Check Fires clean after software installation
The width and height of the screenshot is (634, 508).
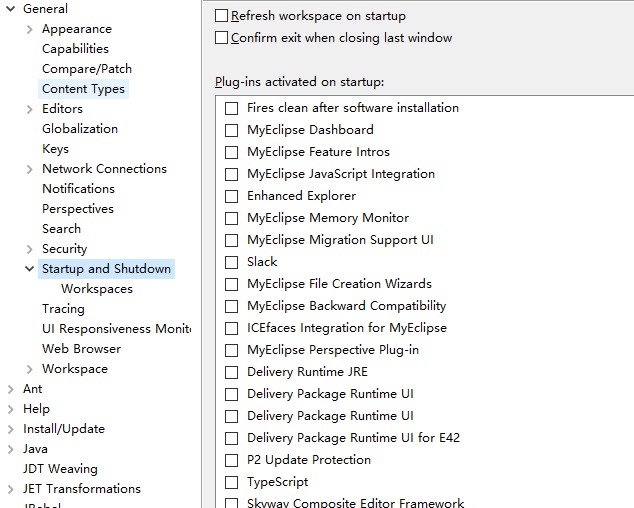tap(231, 108)
